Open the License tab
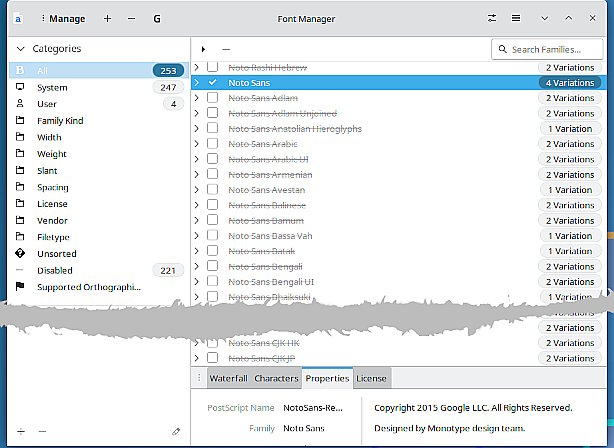This screenshot has height=448, width=614. coord(371,379)
